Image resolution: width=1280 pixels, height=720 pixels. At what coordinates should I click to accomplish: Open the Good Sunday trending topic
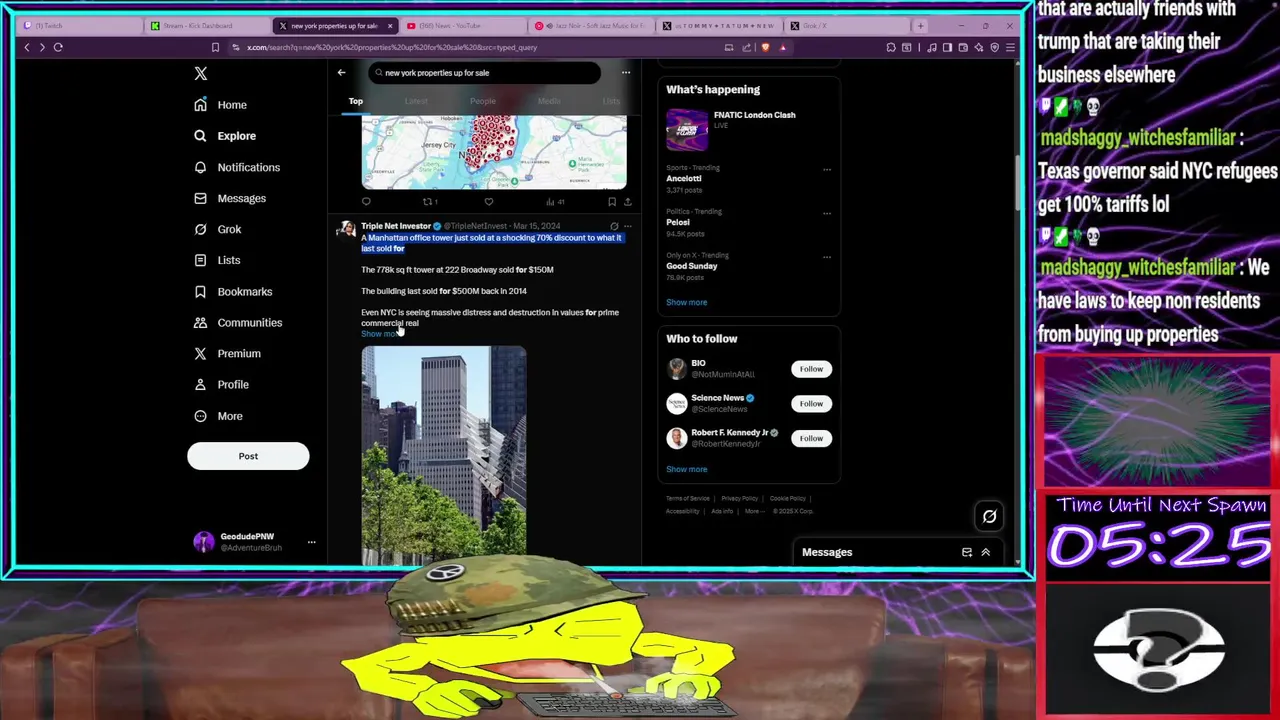click(x=692, y=266)
